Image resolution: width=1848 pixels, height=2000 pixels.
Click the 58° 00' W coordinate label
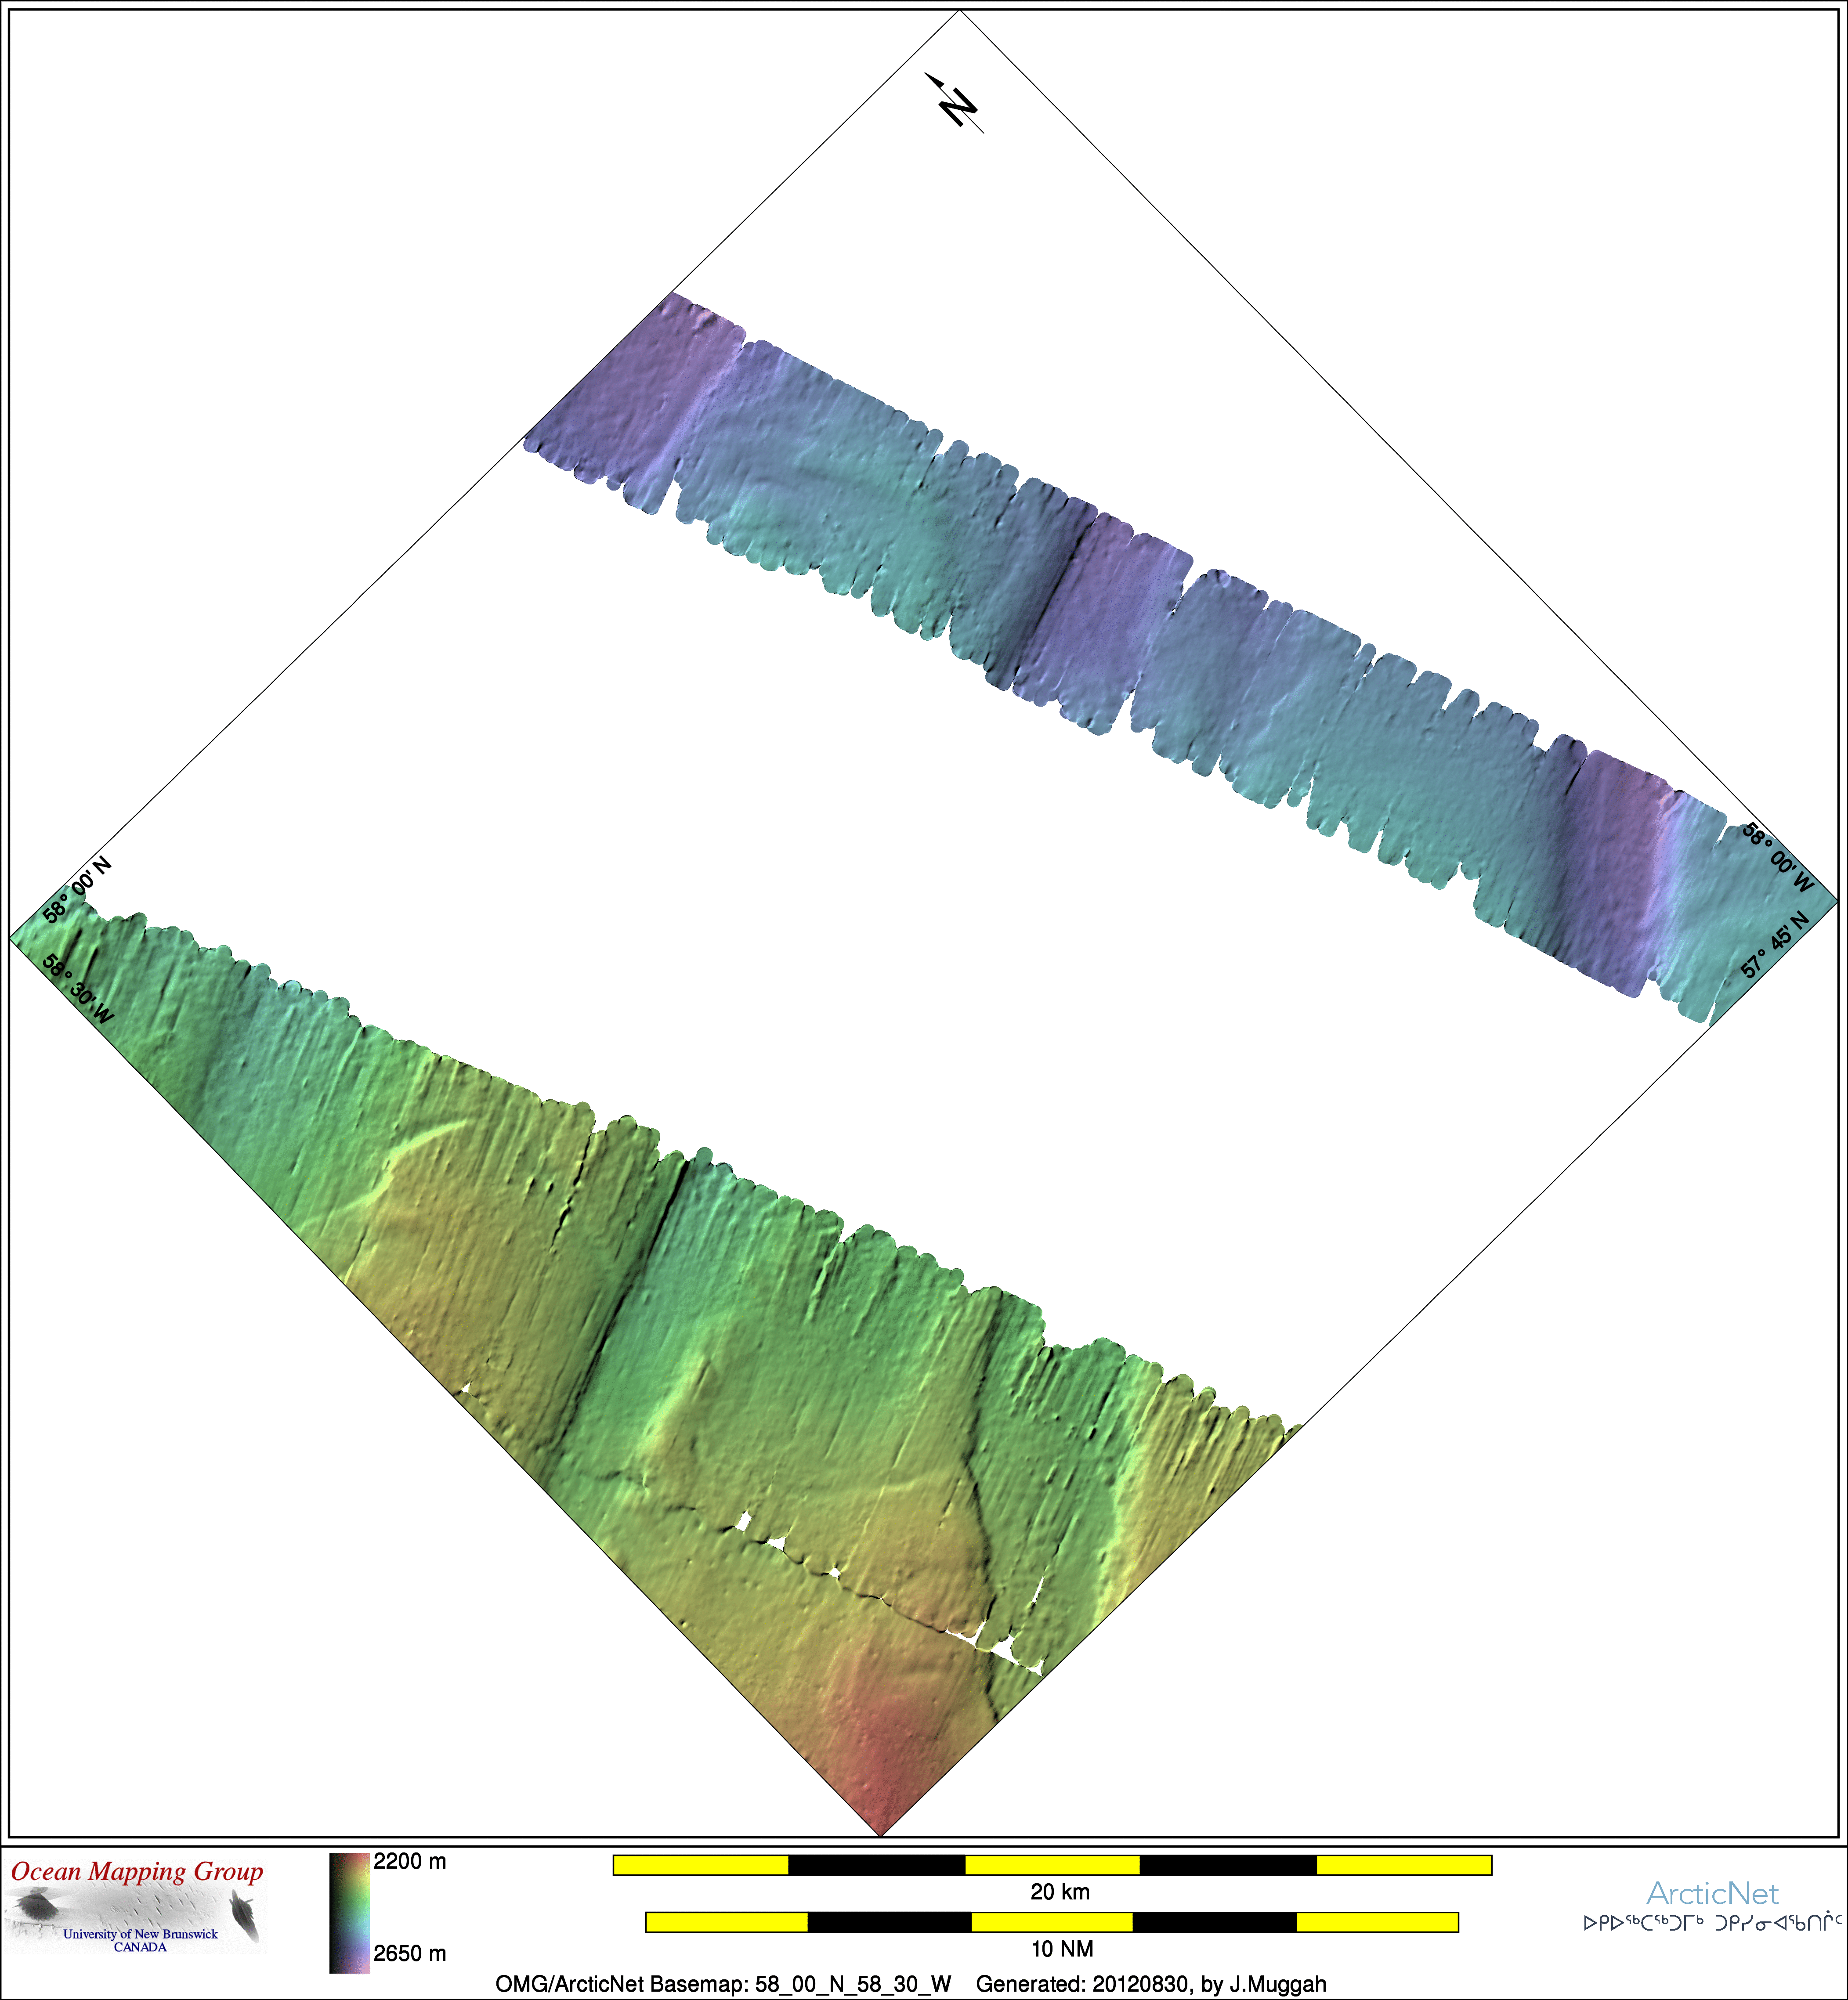click(x=1777, y=858)
